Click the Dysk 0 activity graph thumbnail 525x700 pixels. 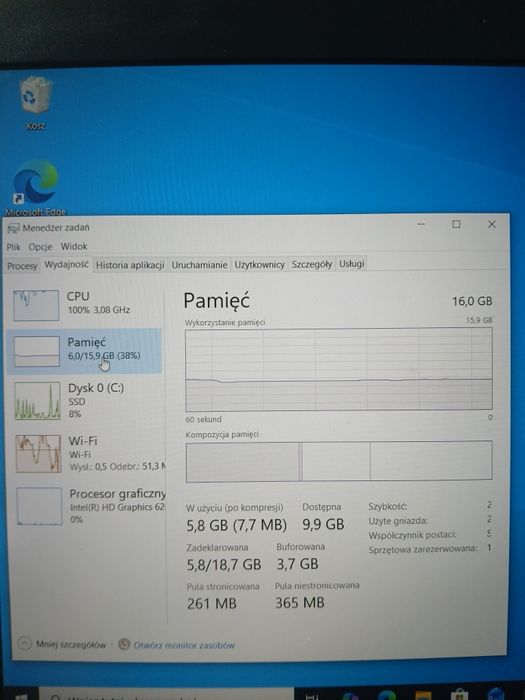pos(38,401)
